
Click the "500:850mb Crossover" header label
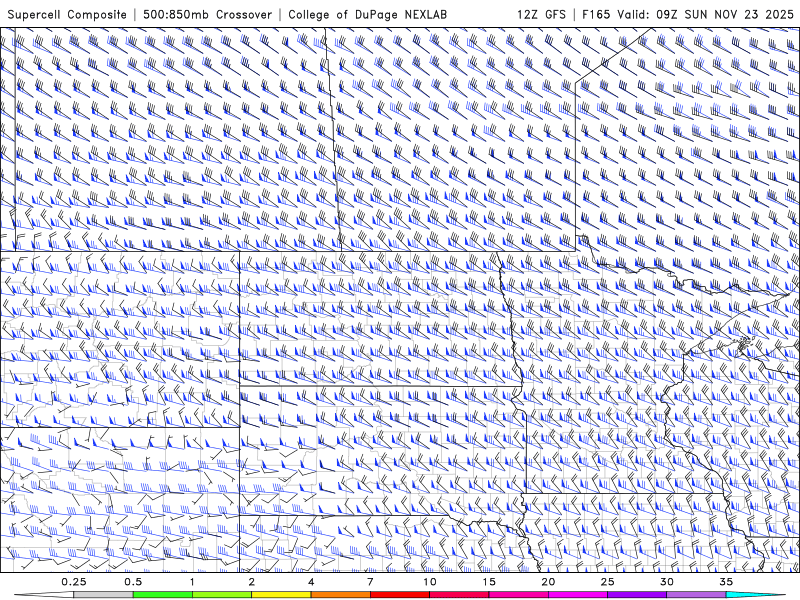click(208, 15)
